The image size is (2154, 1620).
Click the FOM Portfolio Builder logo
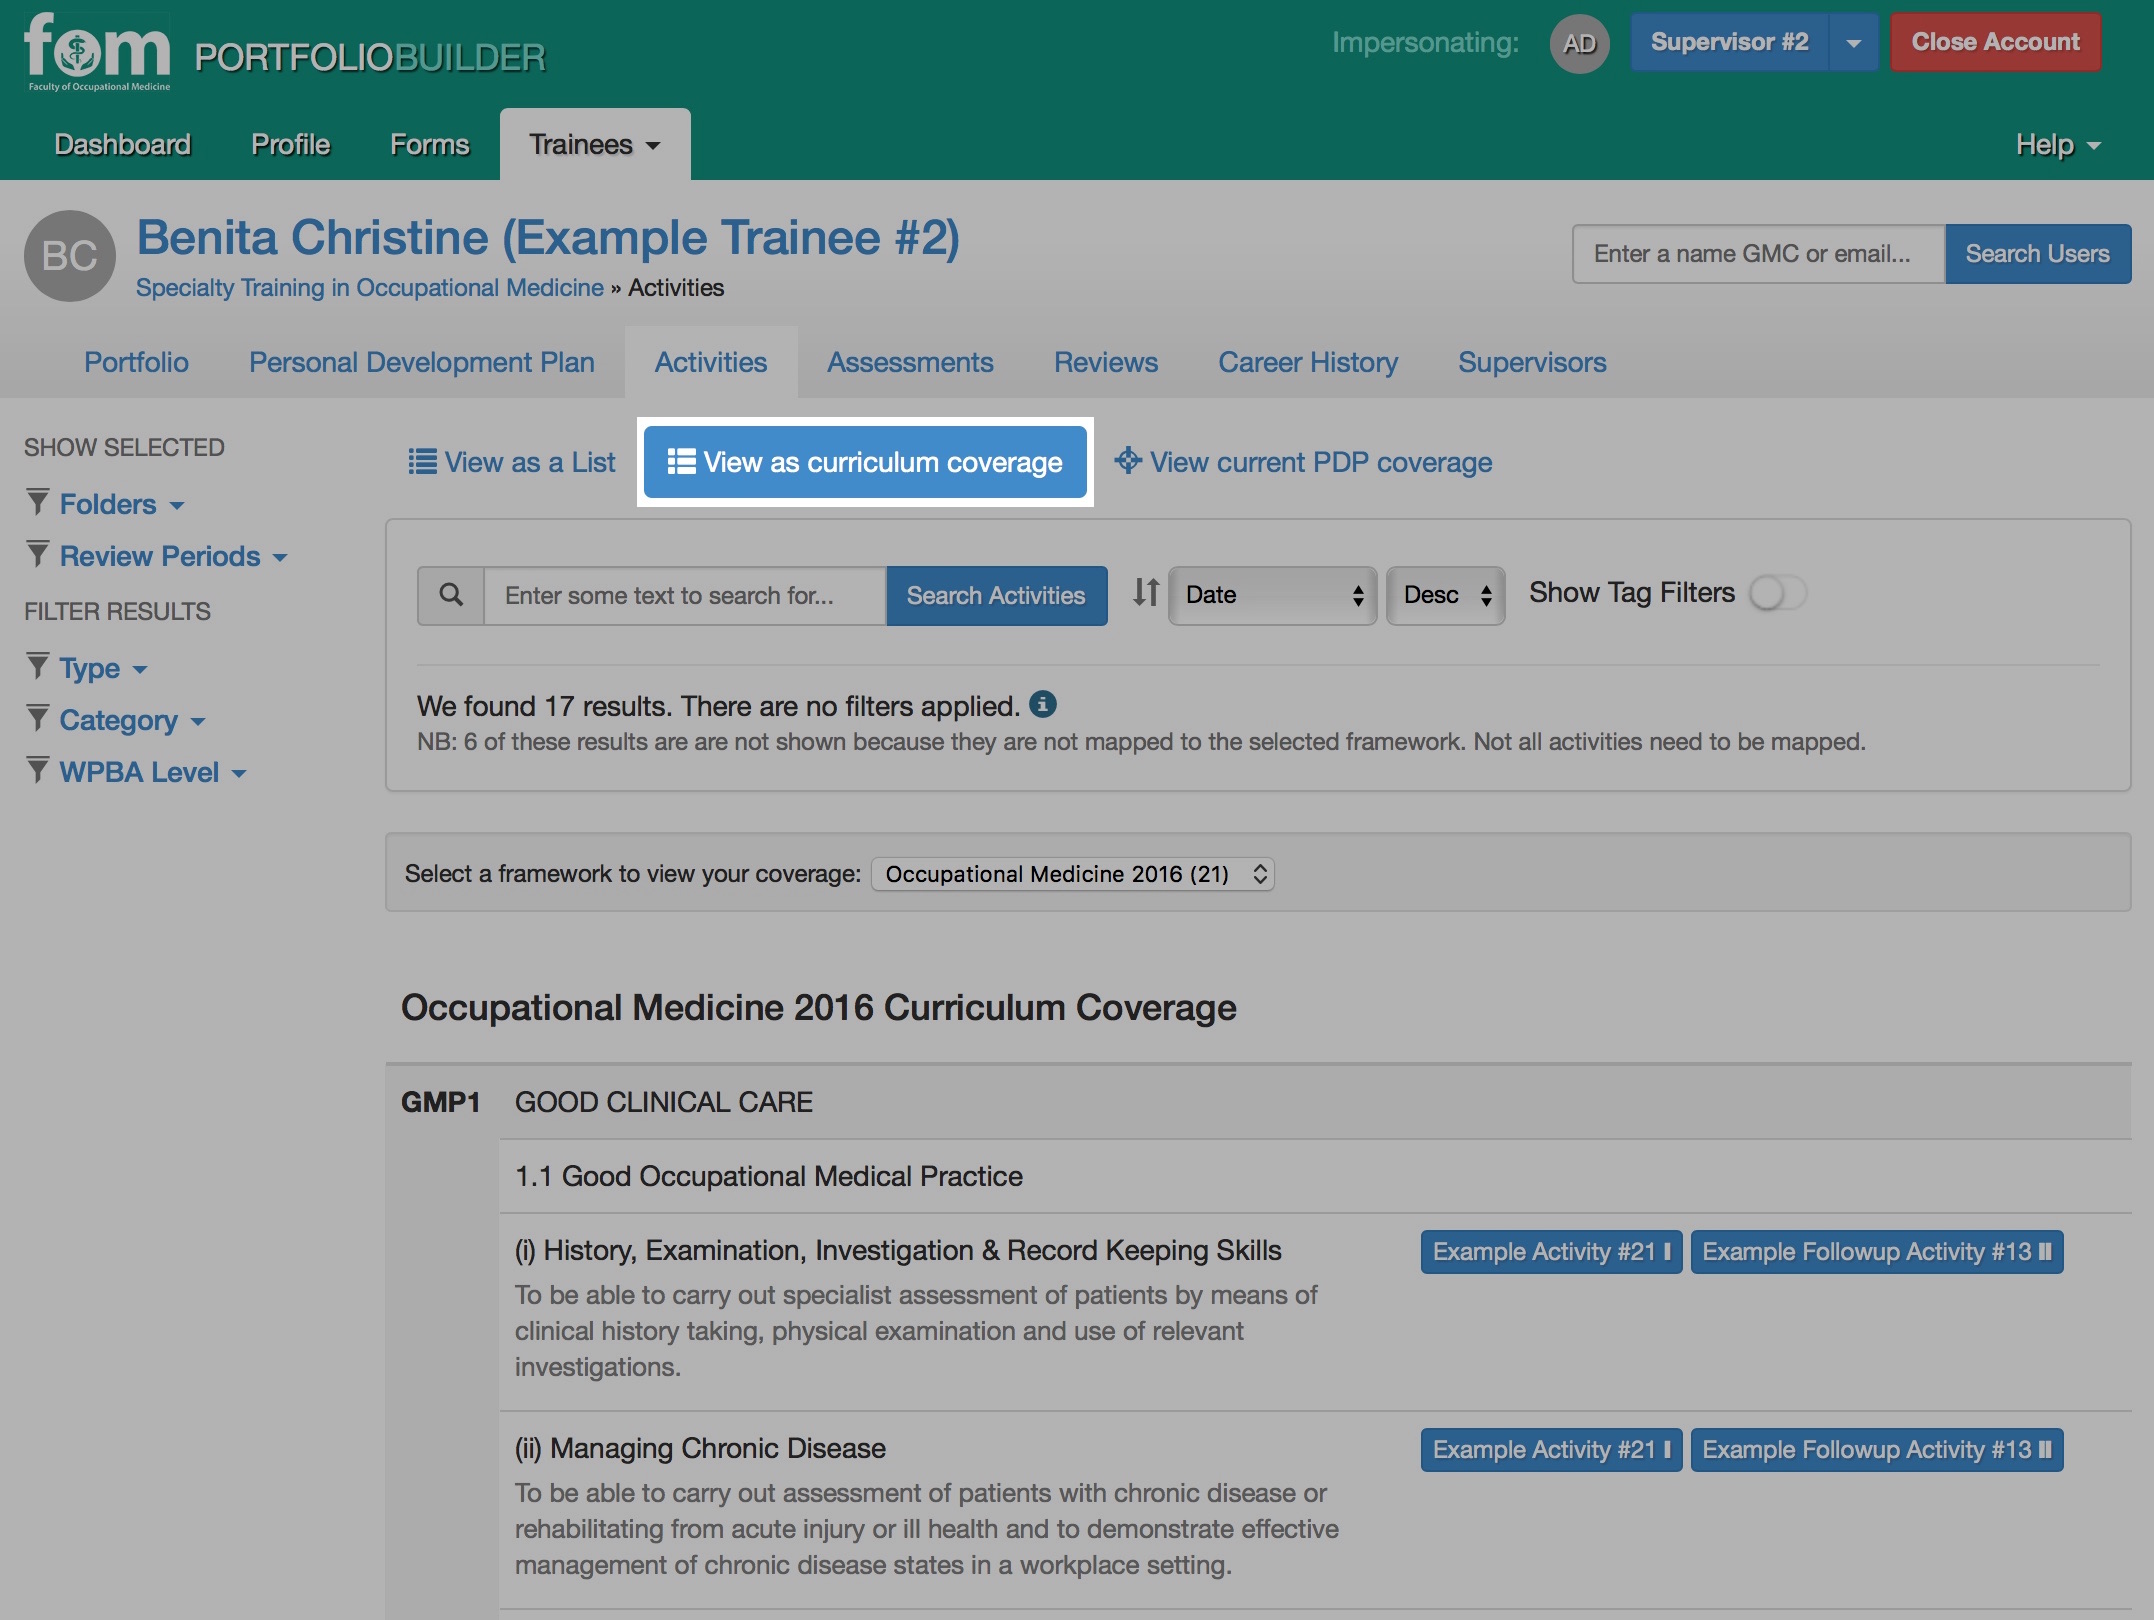point(285,52)
